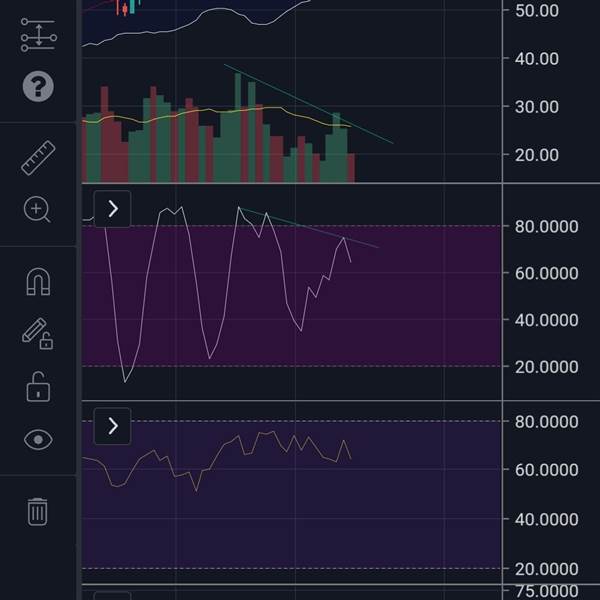Toggle stay in drawing mode pencil-lock
This screenshot has width=600, height=600.
point(38,334)
